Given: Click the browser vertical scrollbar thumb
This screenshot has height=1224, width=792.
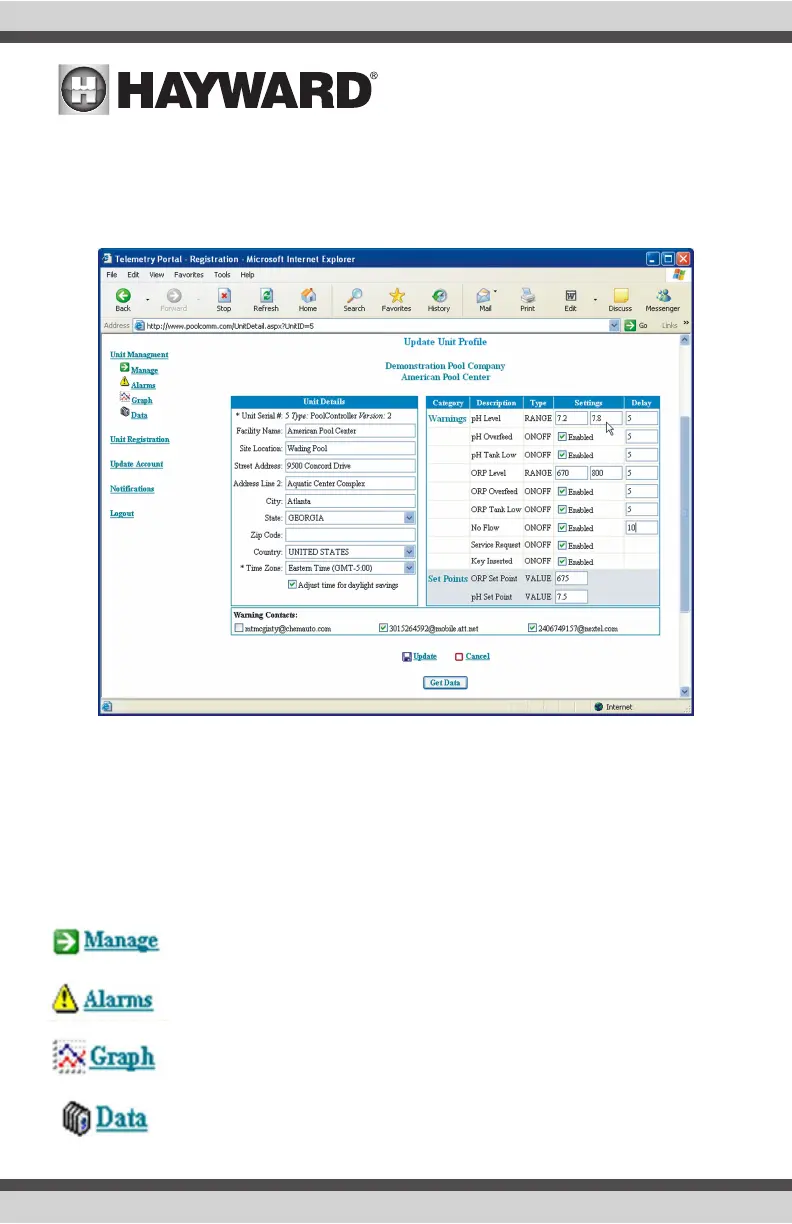Looking at the screenshot, I should pyautogui.click(x=685, y=515).
